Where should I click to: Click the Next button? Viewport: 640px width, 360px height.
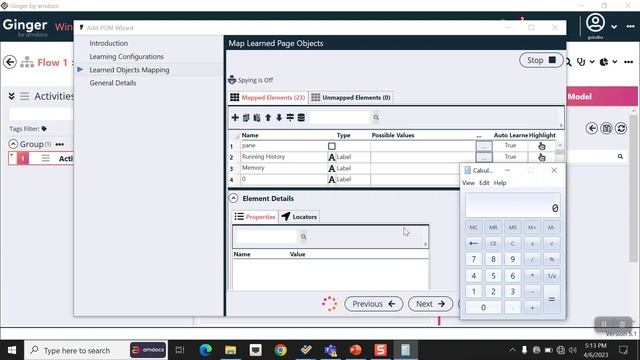(431, 304)
